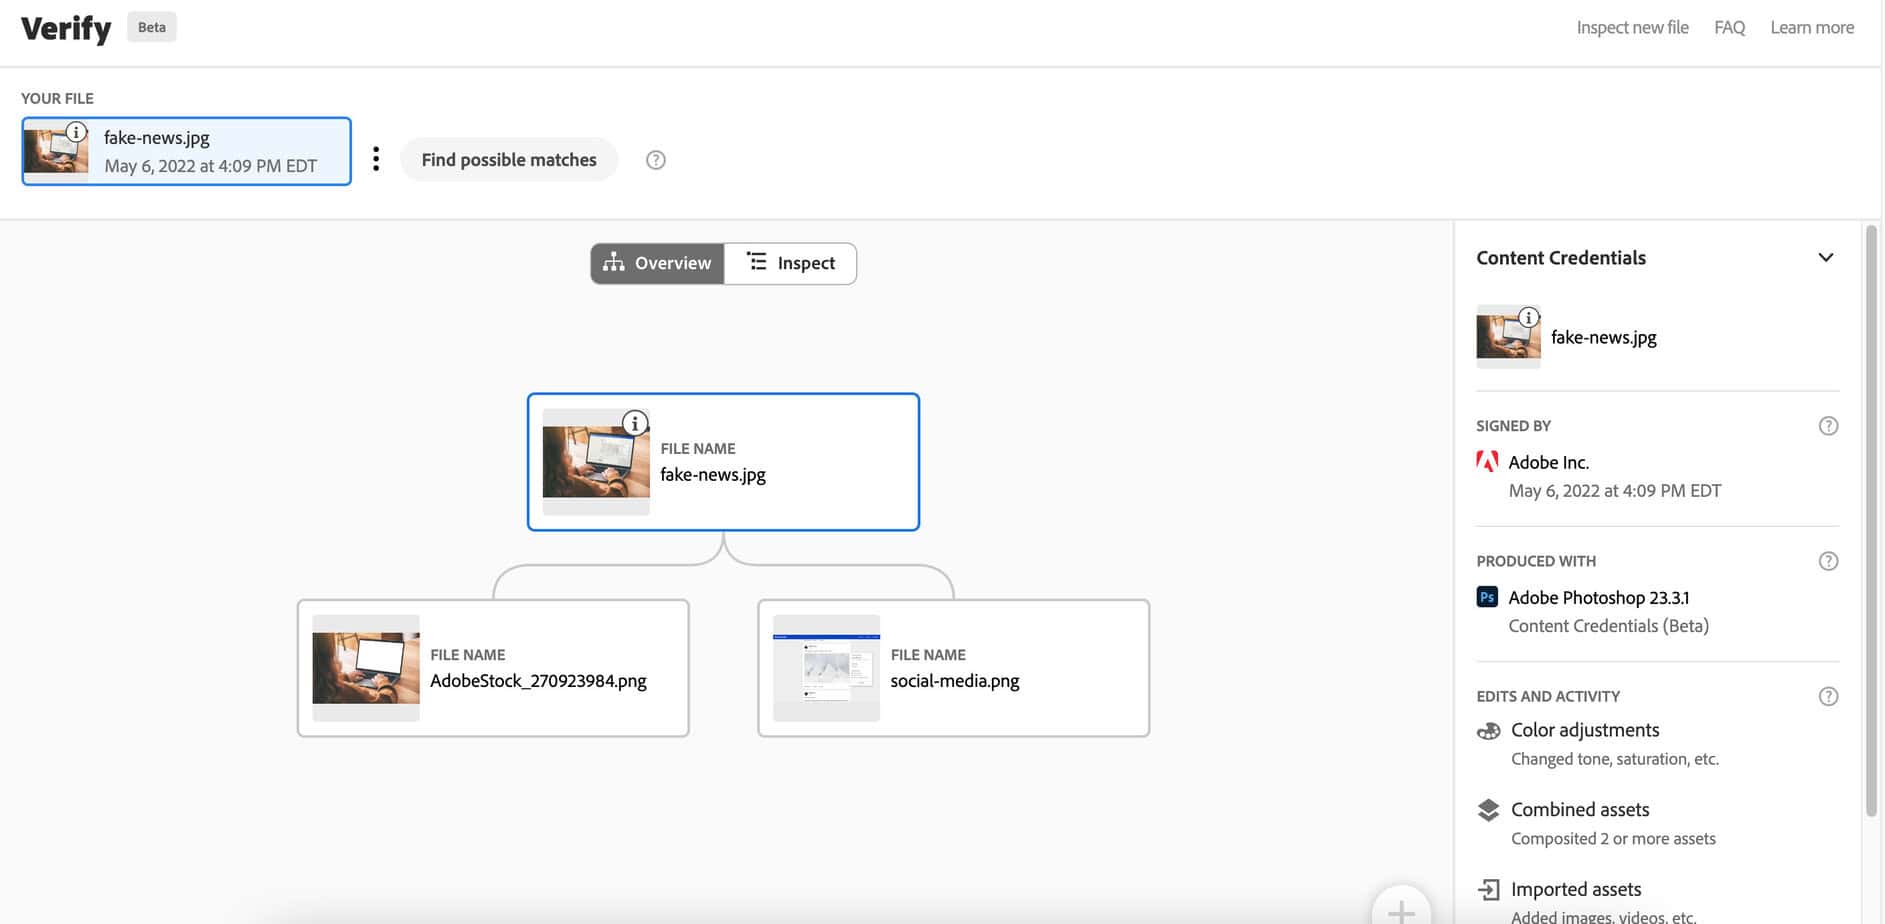Image resolution: width=1885 pixels, height=924 pixels.
Task: Switch to the Inspect view
Action: point(790,263)
